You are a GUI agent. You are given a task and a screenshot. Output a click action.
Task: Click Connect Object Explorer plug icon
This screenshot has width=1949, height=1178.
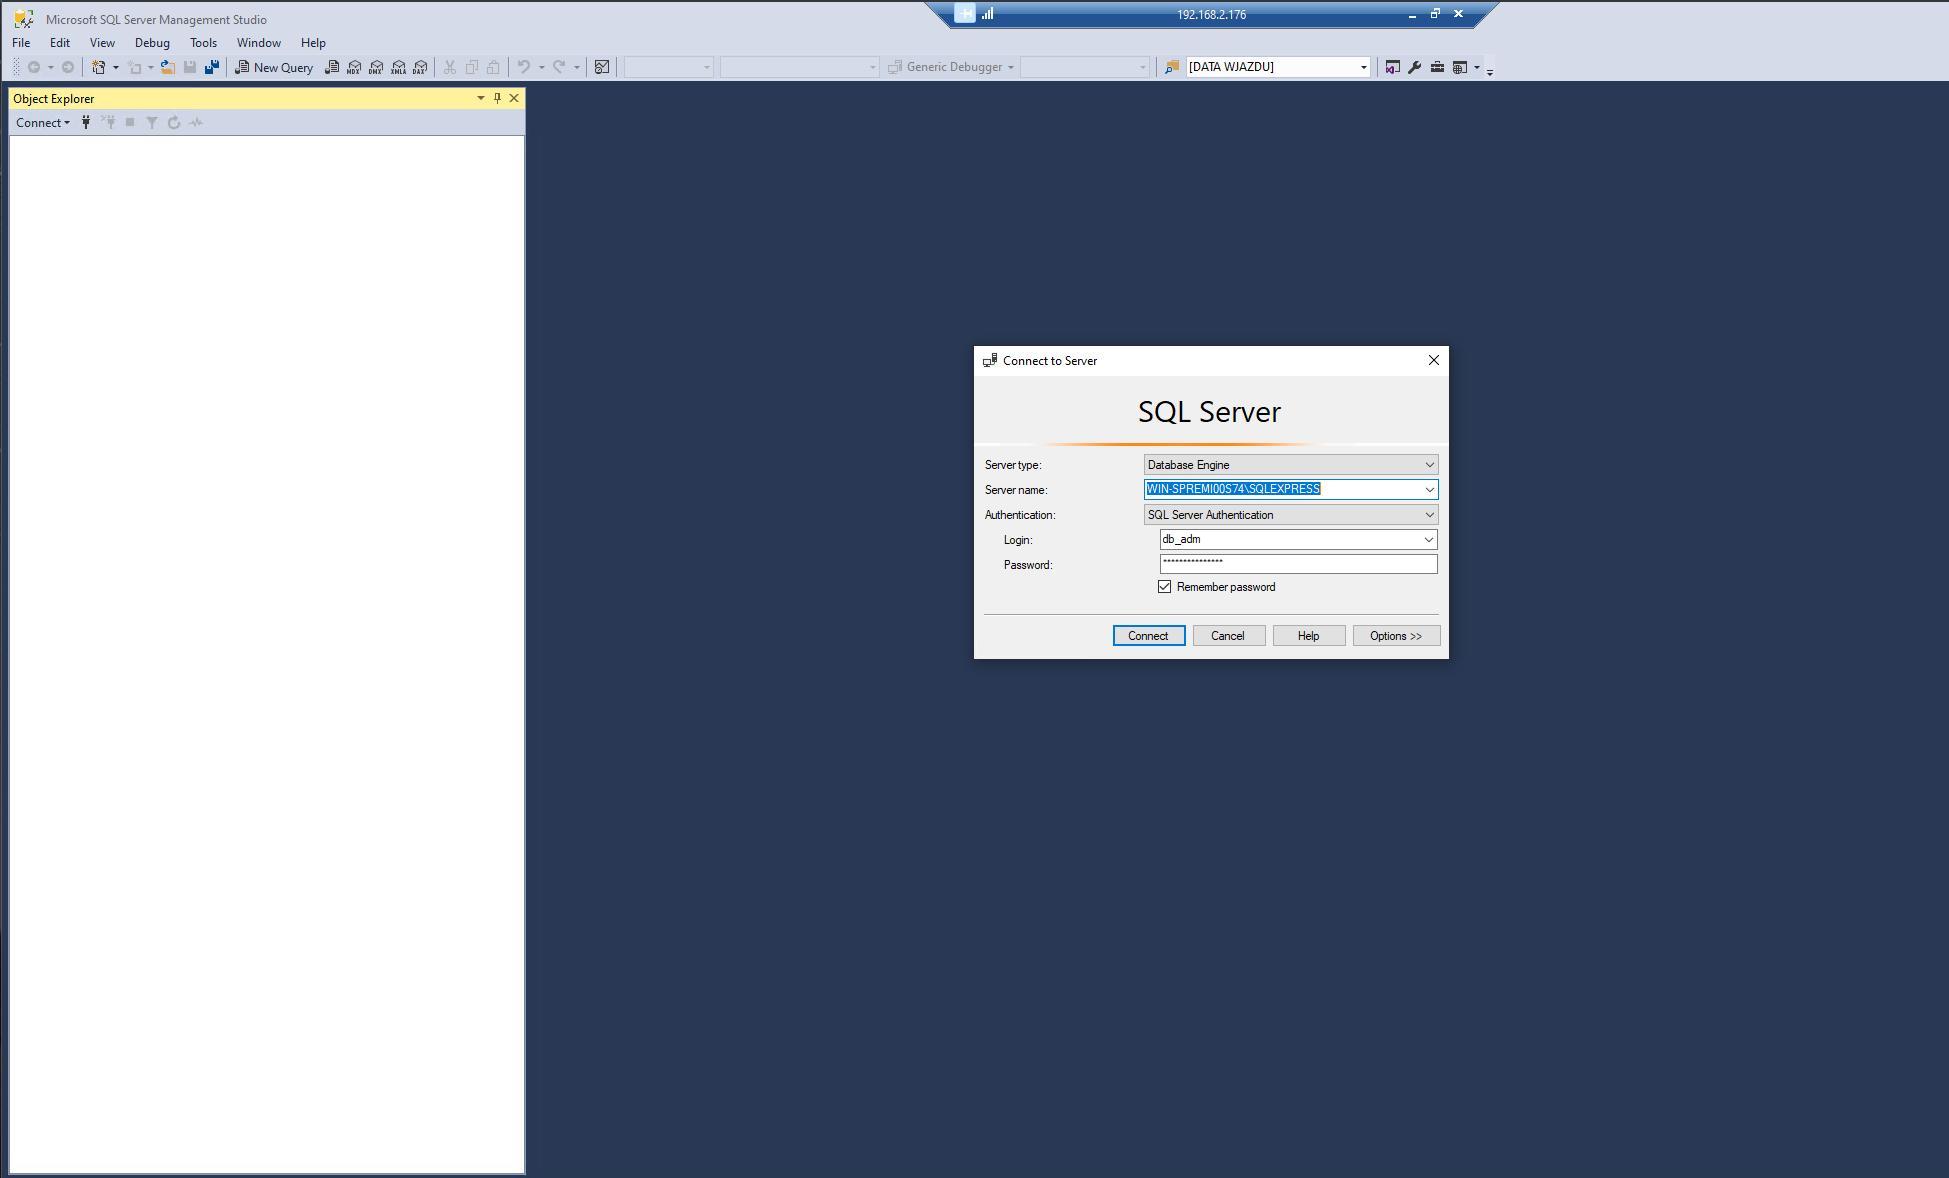[86, 122]
